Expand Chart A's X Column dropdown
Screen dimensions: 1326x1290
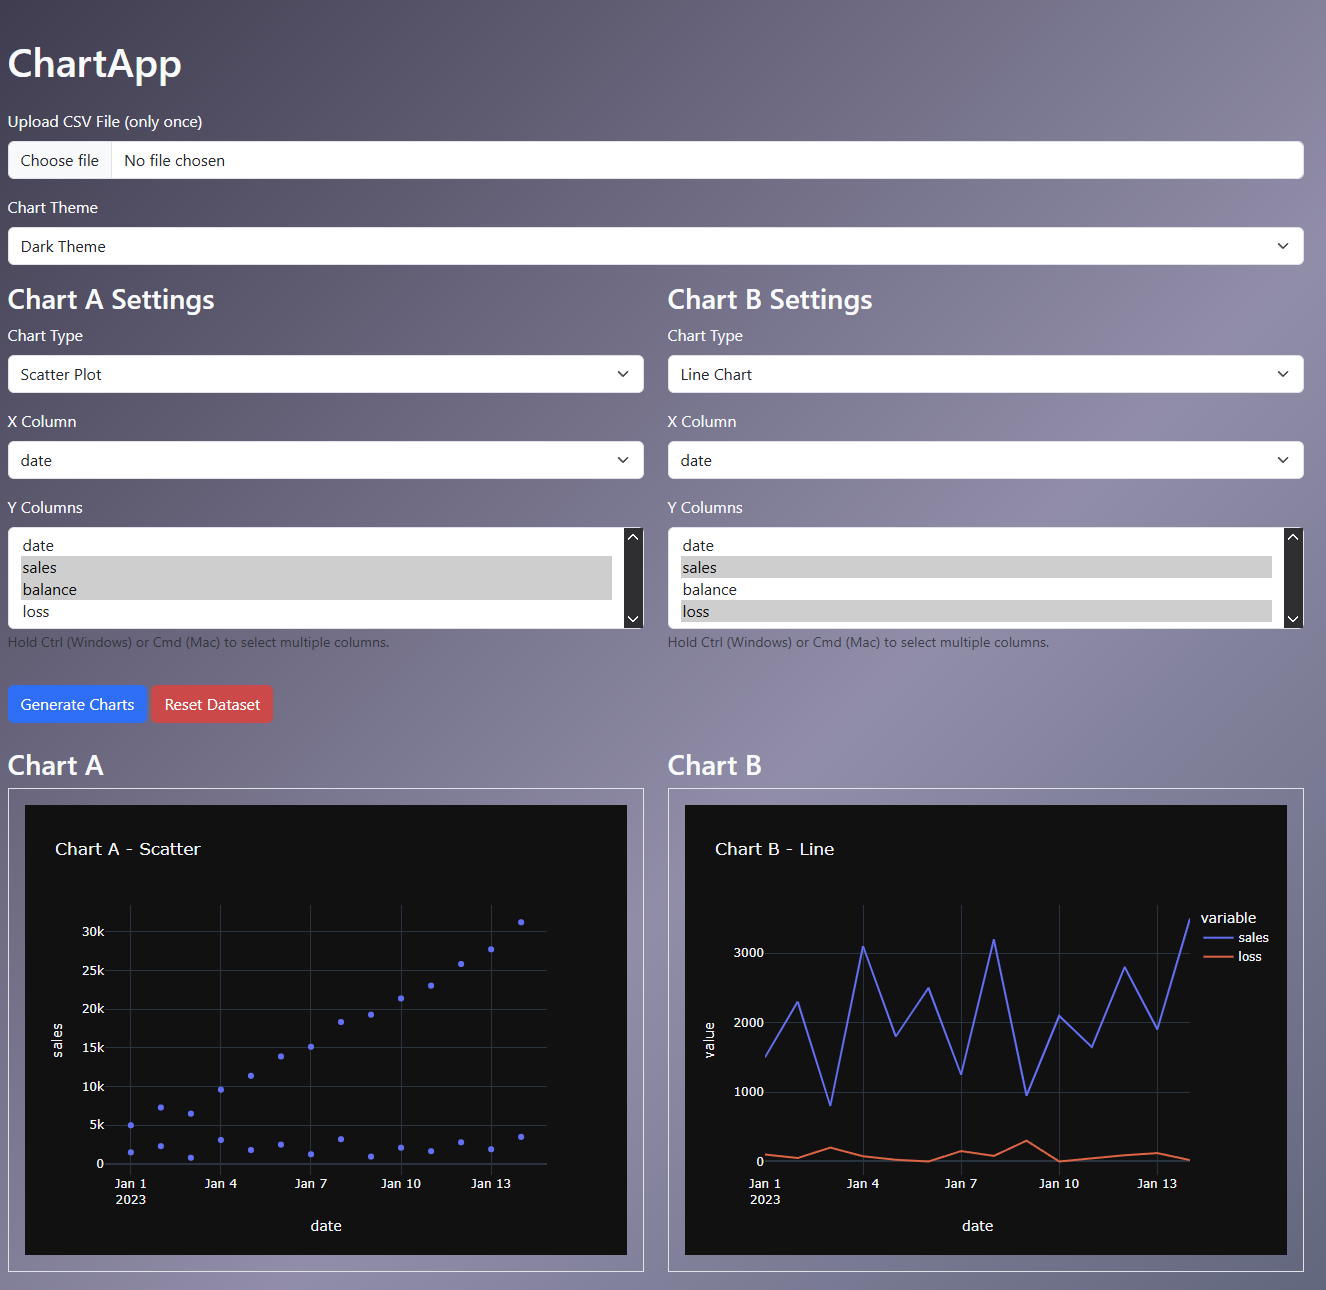325,460
